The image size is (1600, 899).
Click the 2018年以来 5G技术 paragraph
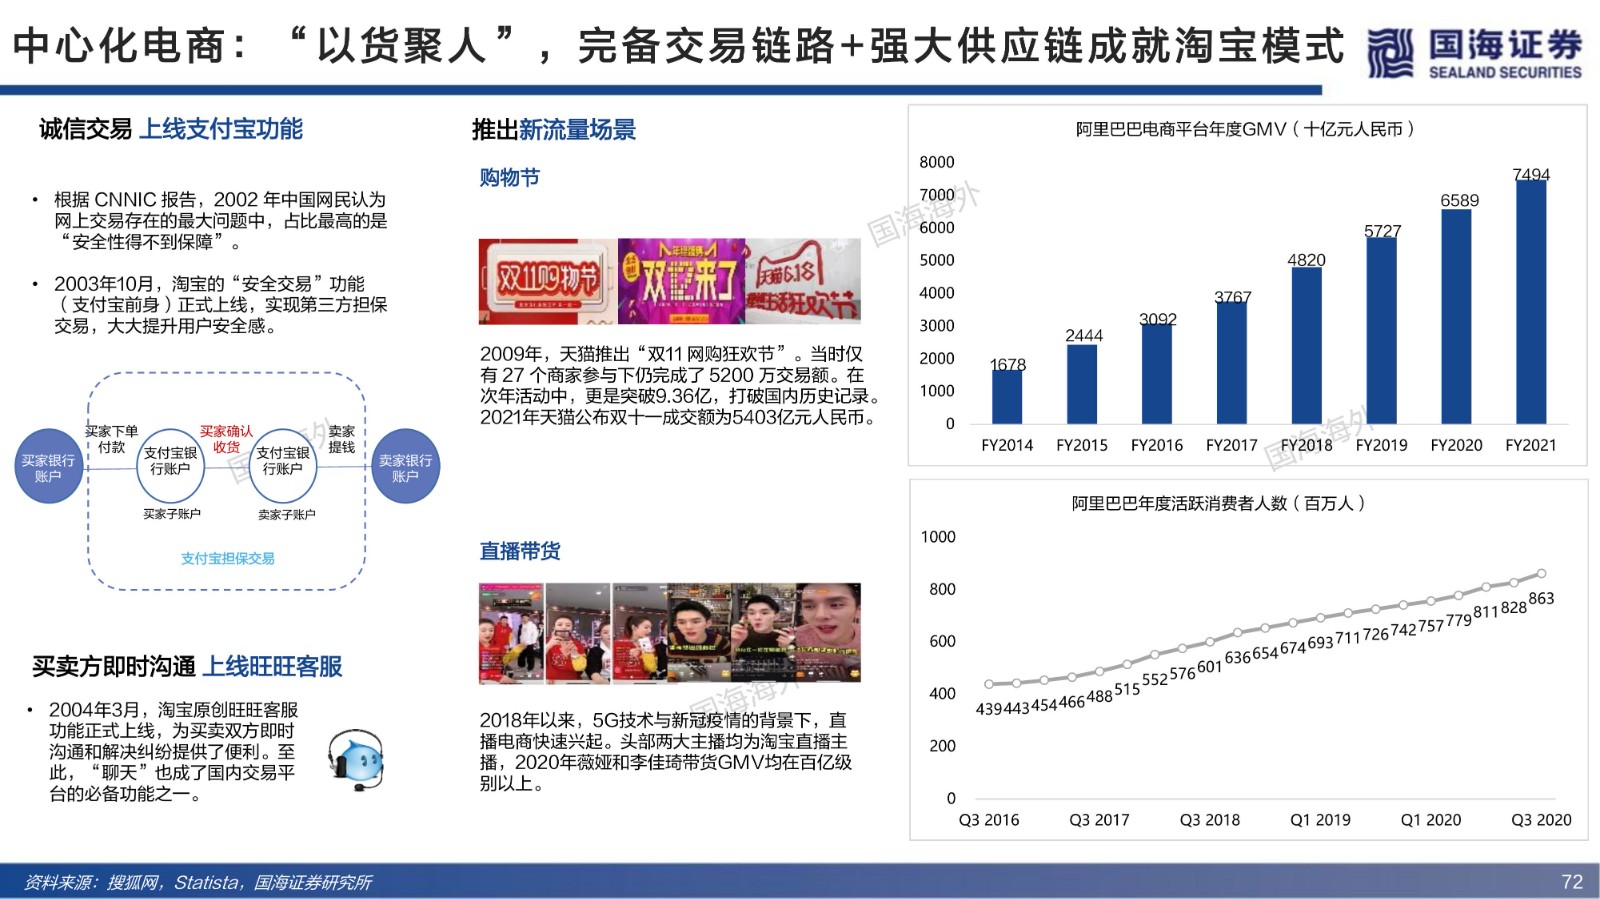click(666, 752)
